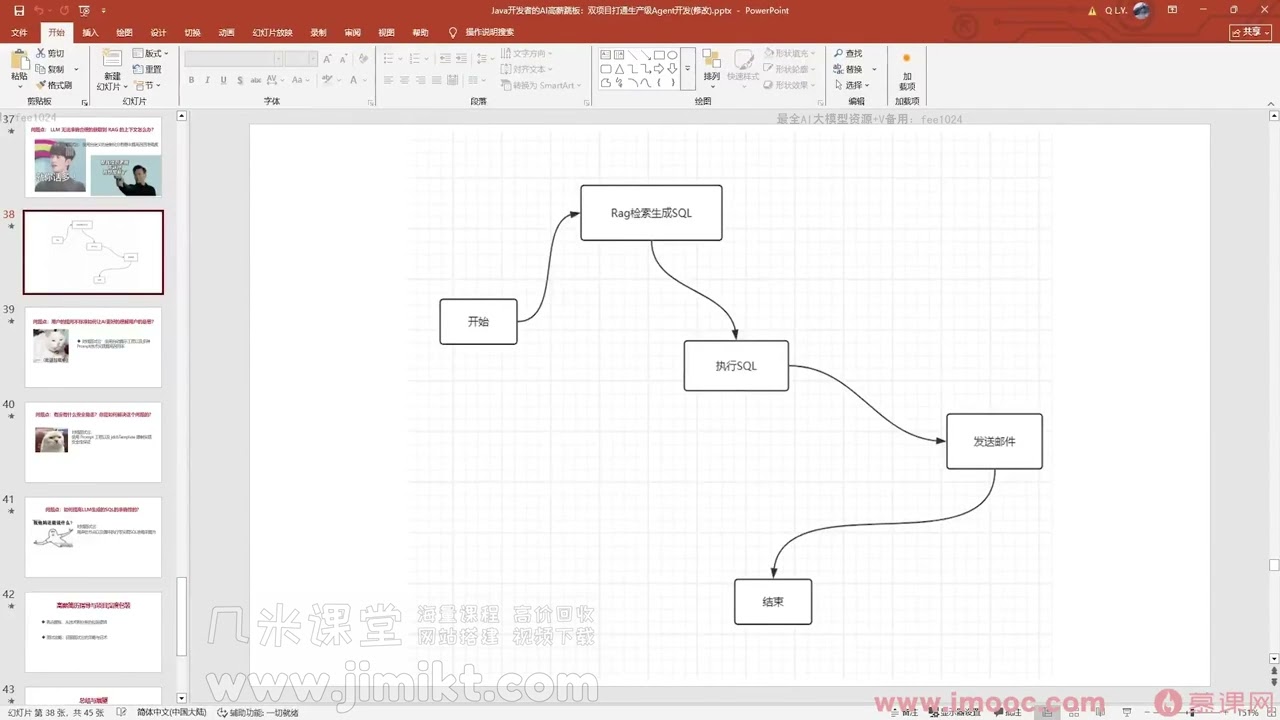The height and width of the screenshot is (720, 1280).
Task: Select the oval shape in gallery
Action: 672,55
